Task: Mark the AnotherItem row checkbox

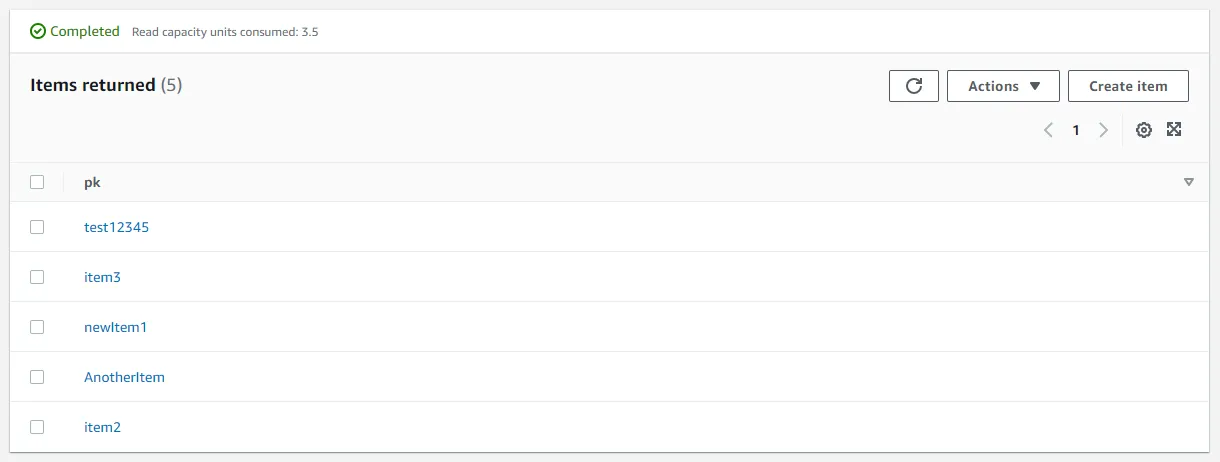Action: click(37, 377)
